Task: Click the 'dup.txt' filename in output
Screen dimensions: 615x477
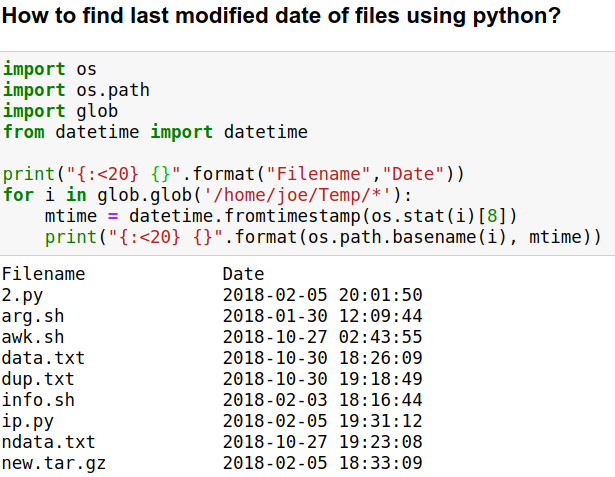Action: click(x=38, y=379)
